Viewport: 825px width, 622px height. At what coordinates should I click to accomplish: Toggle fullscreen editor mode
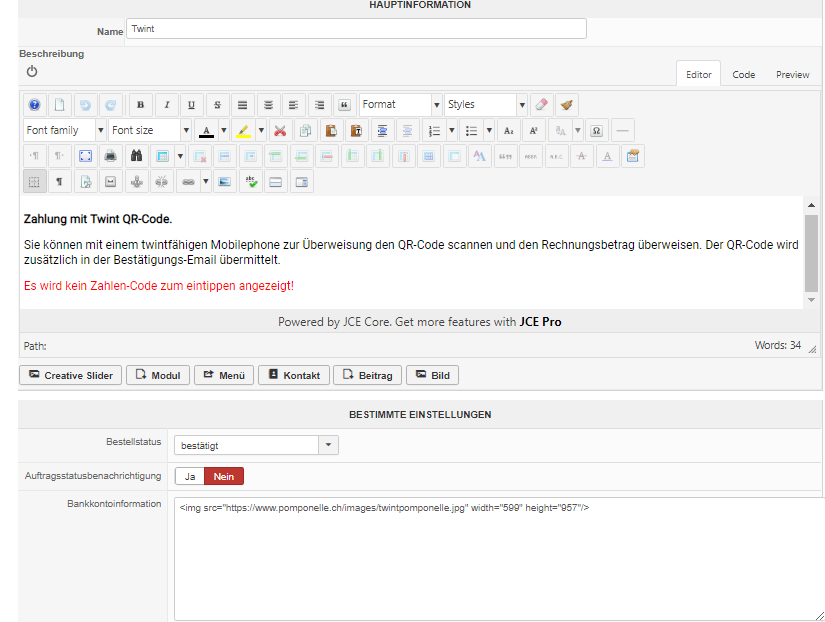click(85, 156)
